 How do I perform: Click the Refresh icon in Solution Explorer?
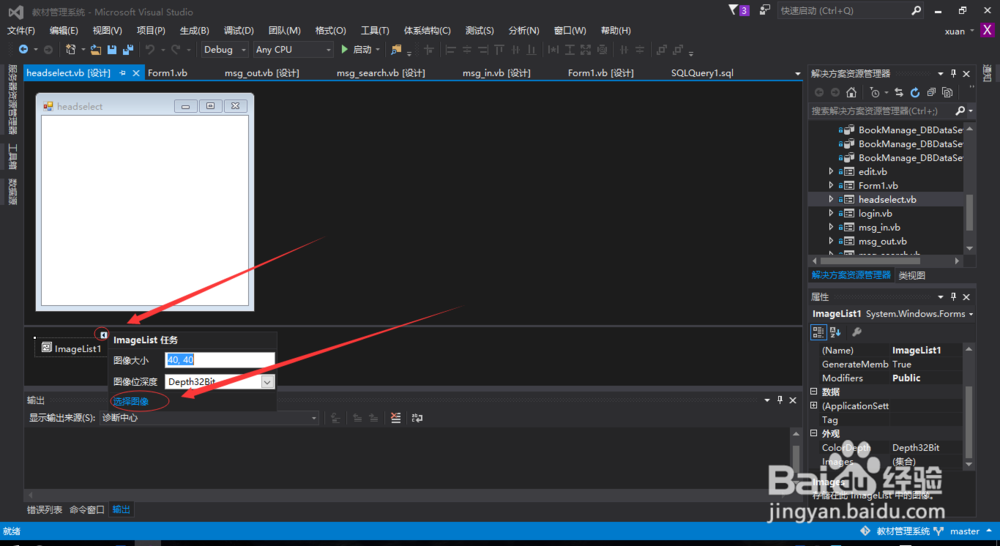(915, 92)
